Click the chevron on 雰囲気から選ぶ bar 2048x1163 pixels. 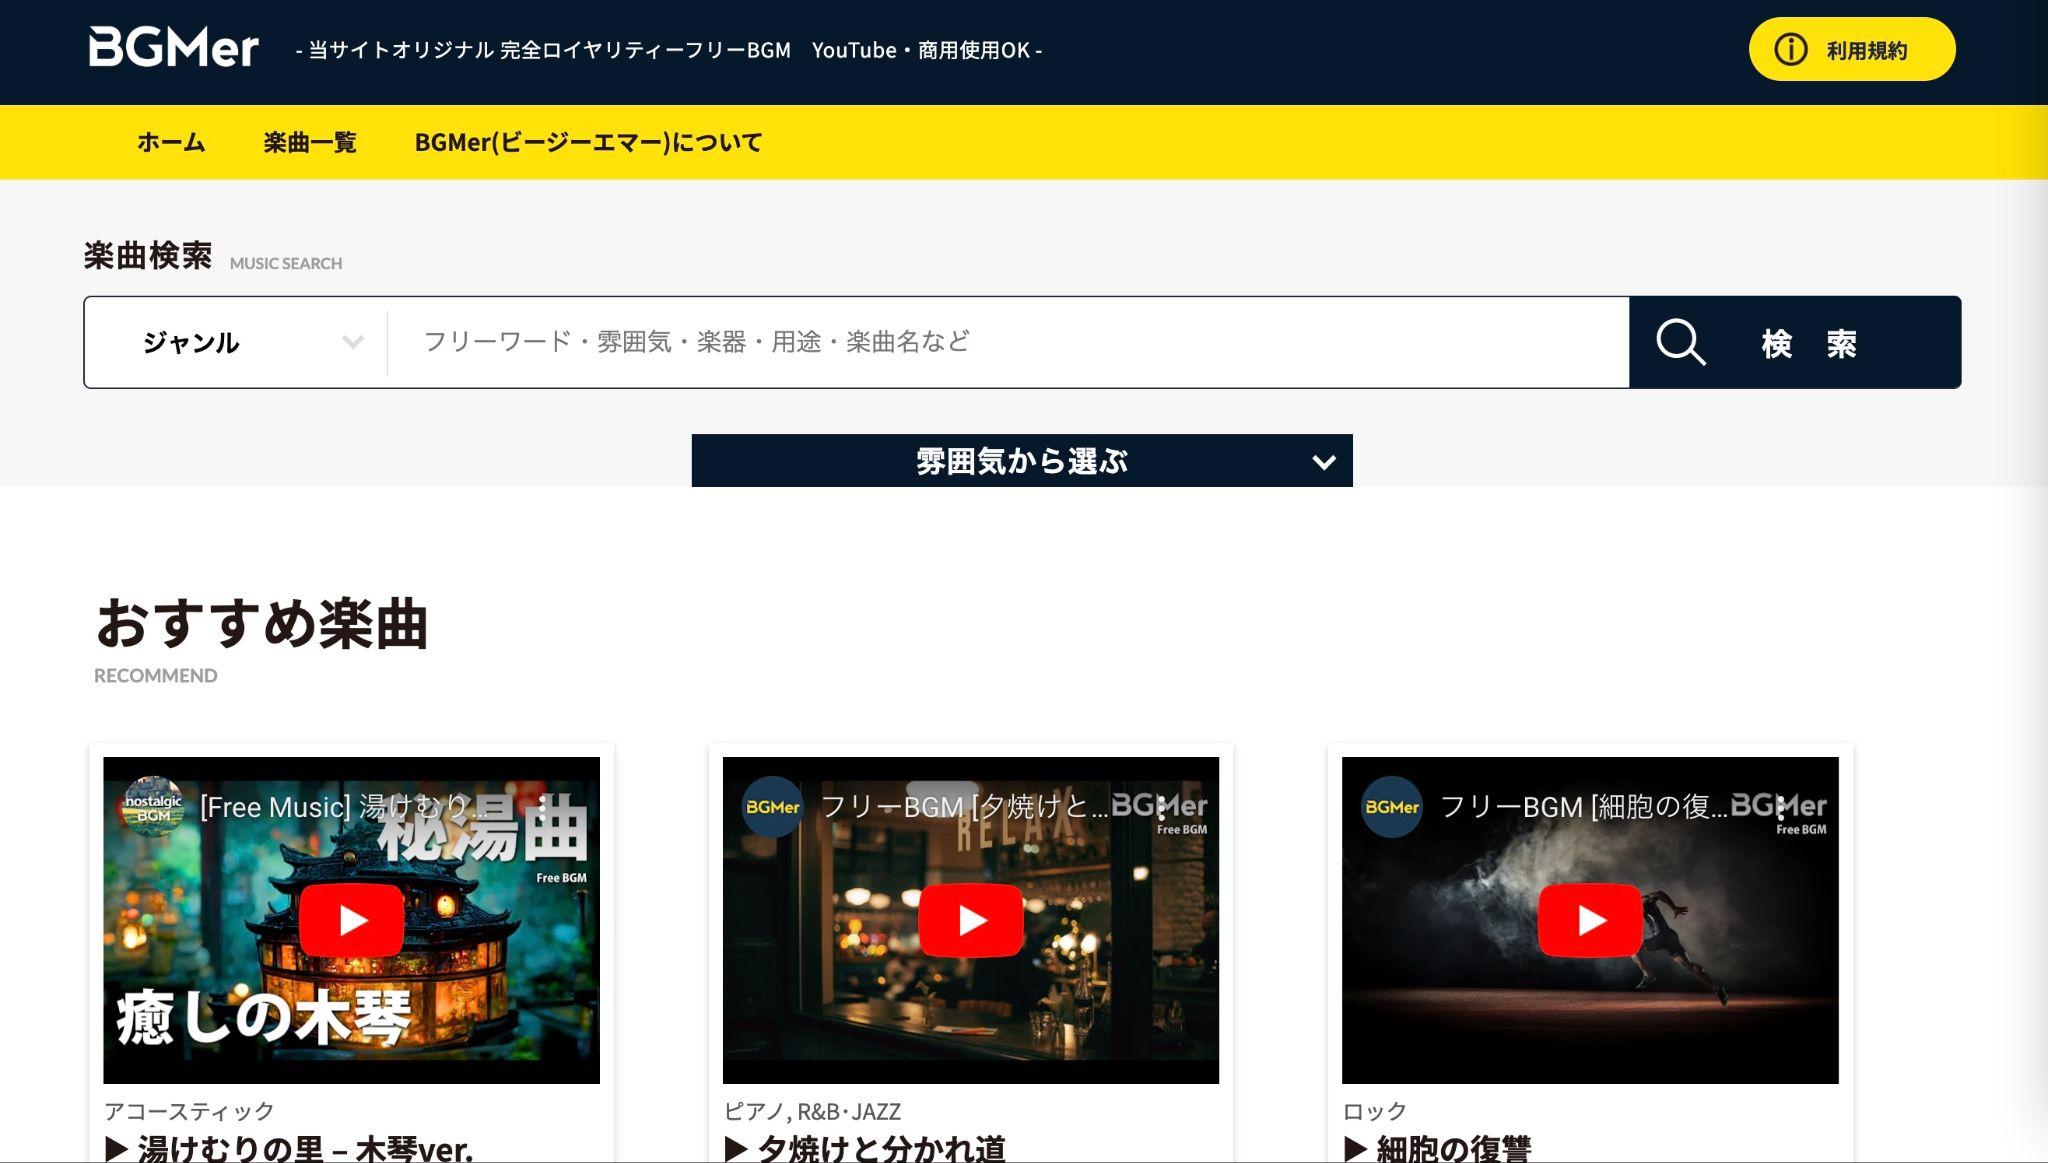1324,462
